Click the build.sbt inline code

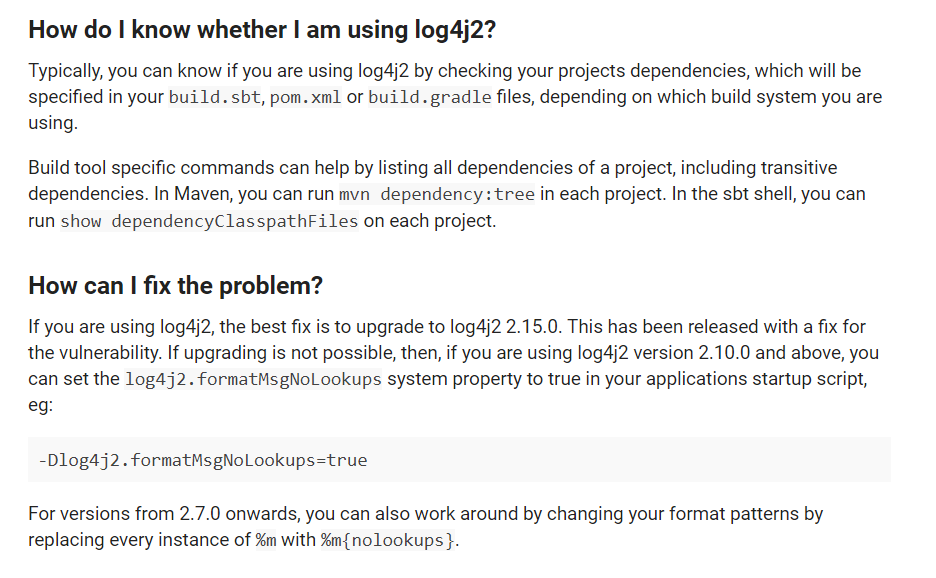pos(215,97)
